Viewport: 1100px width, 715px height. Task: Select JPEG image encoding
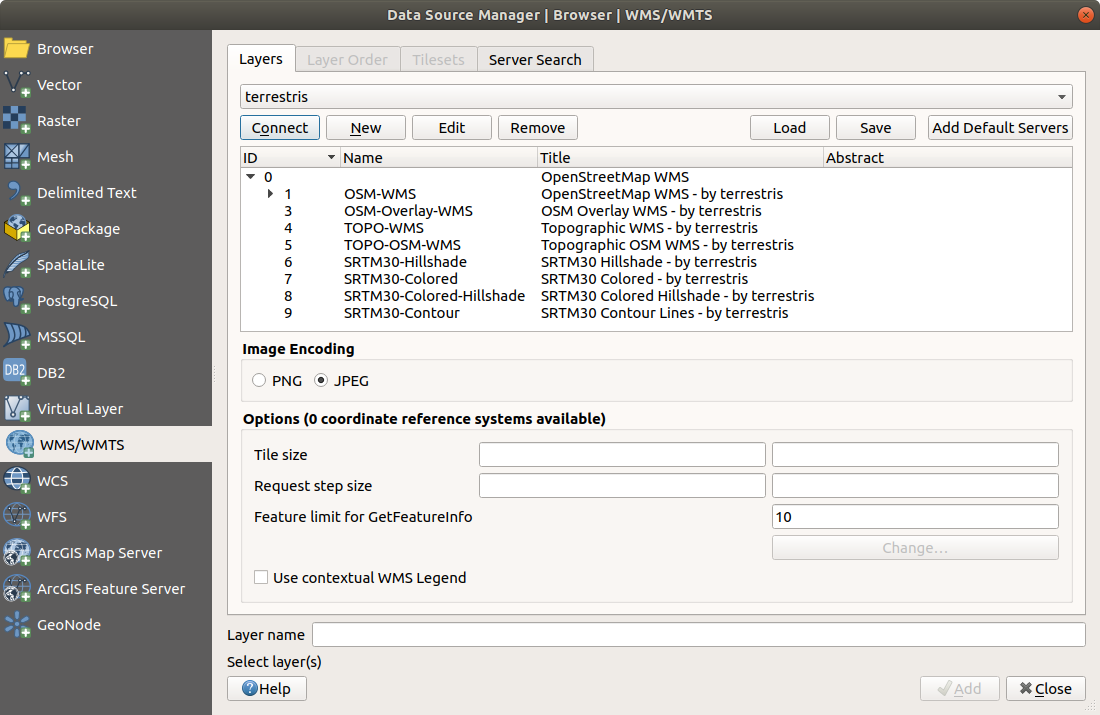tap(321, 381)
